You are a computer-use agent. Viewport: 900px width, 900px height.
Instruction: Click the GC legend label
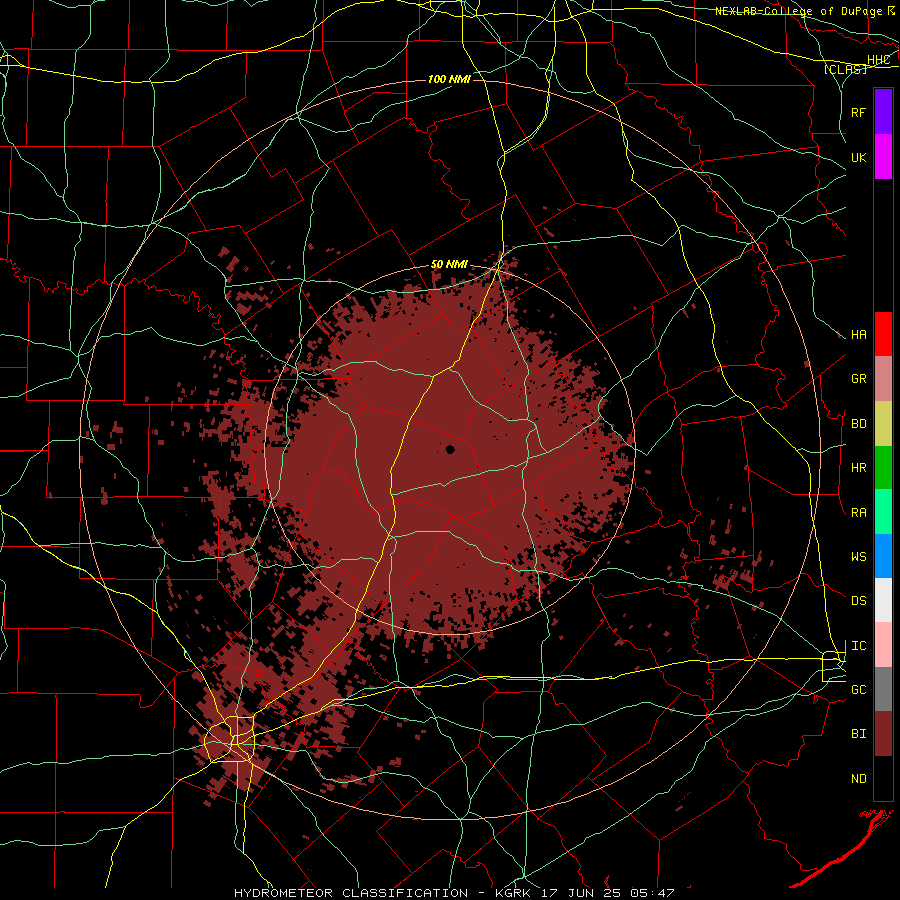(859, 690)
